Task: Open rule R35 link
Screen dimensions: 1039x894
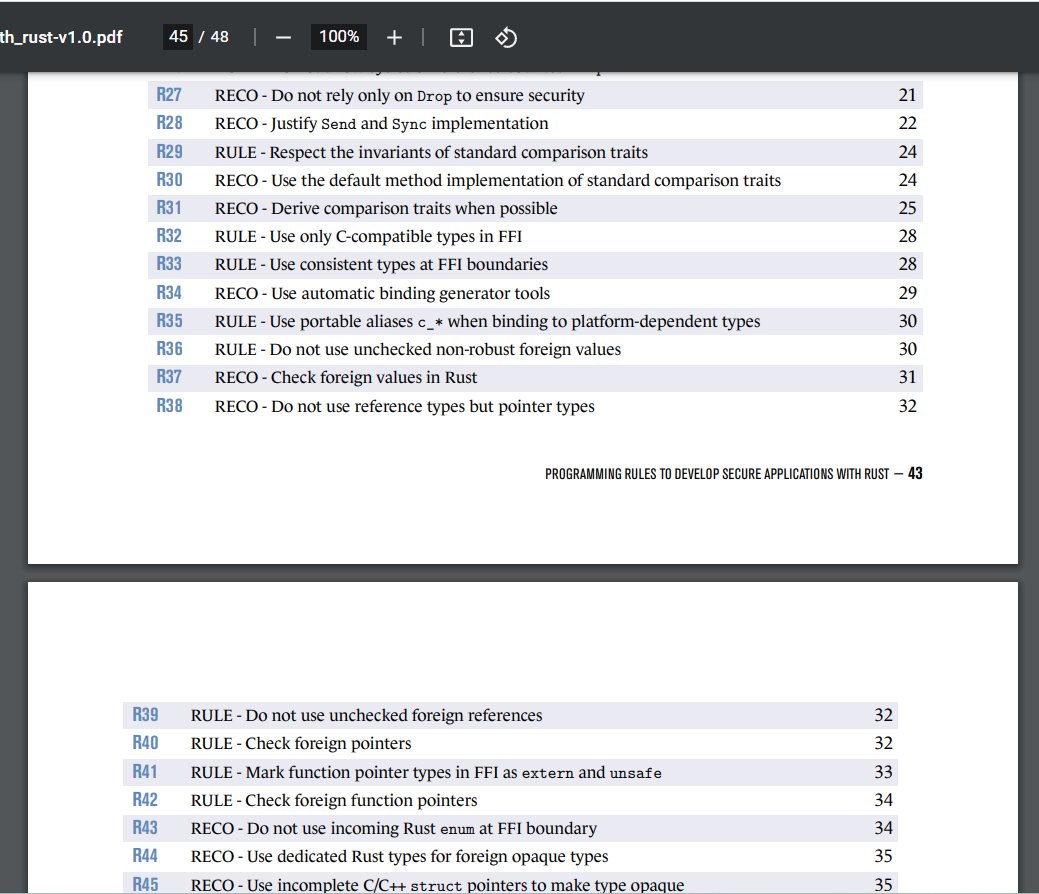Action: 169,321
